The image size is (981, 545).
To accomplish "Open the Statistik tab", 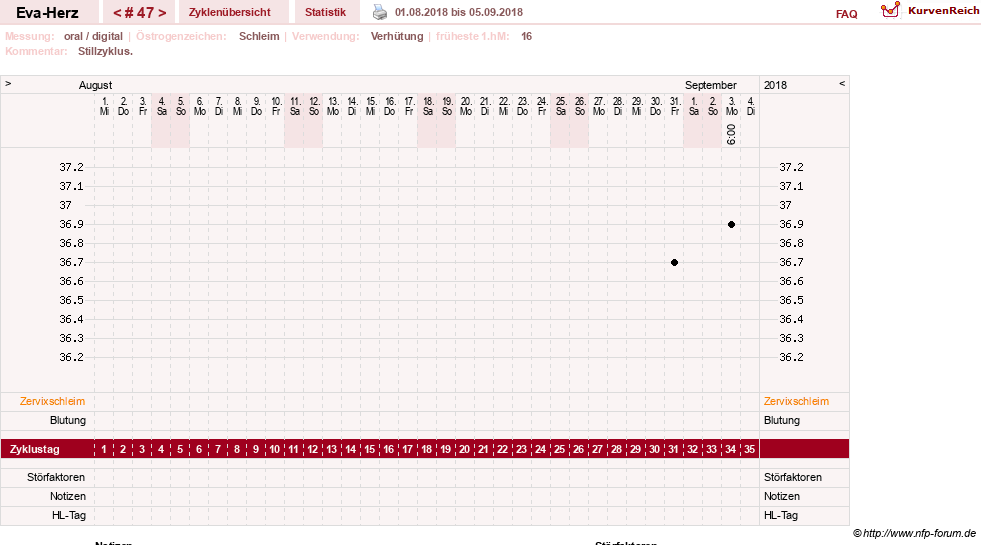I will pyautogui.click(x=325, y=12).
